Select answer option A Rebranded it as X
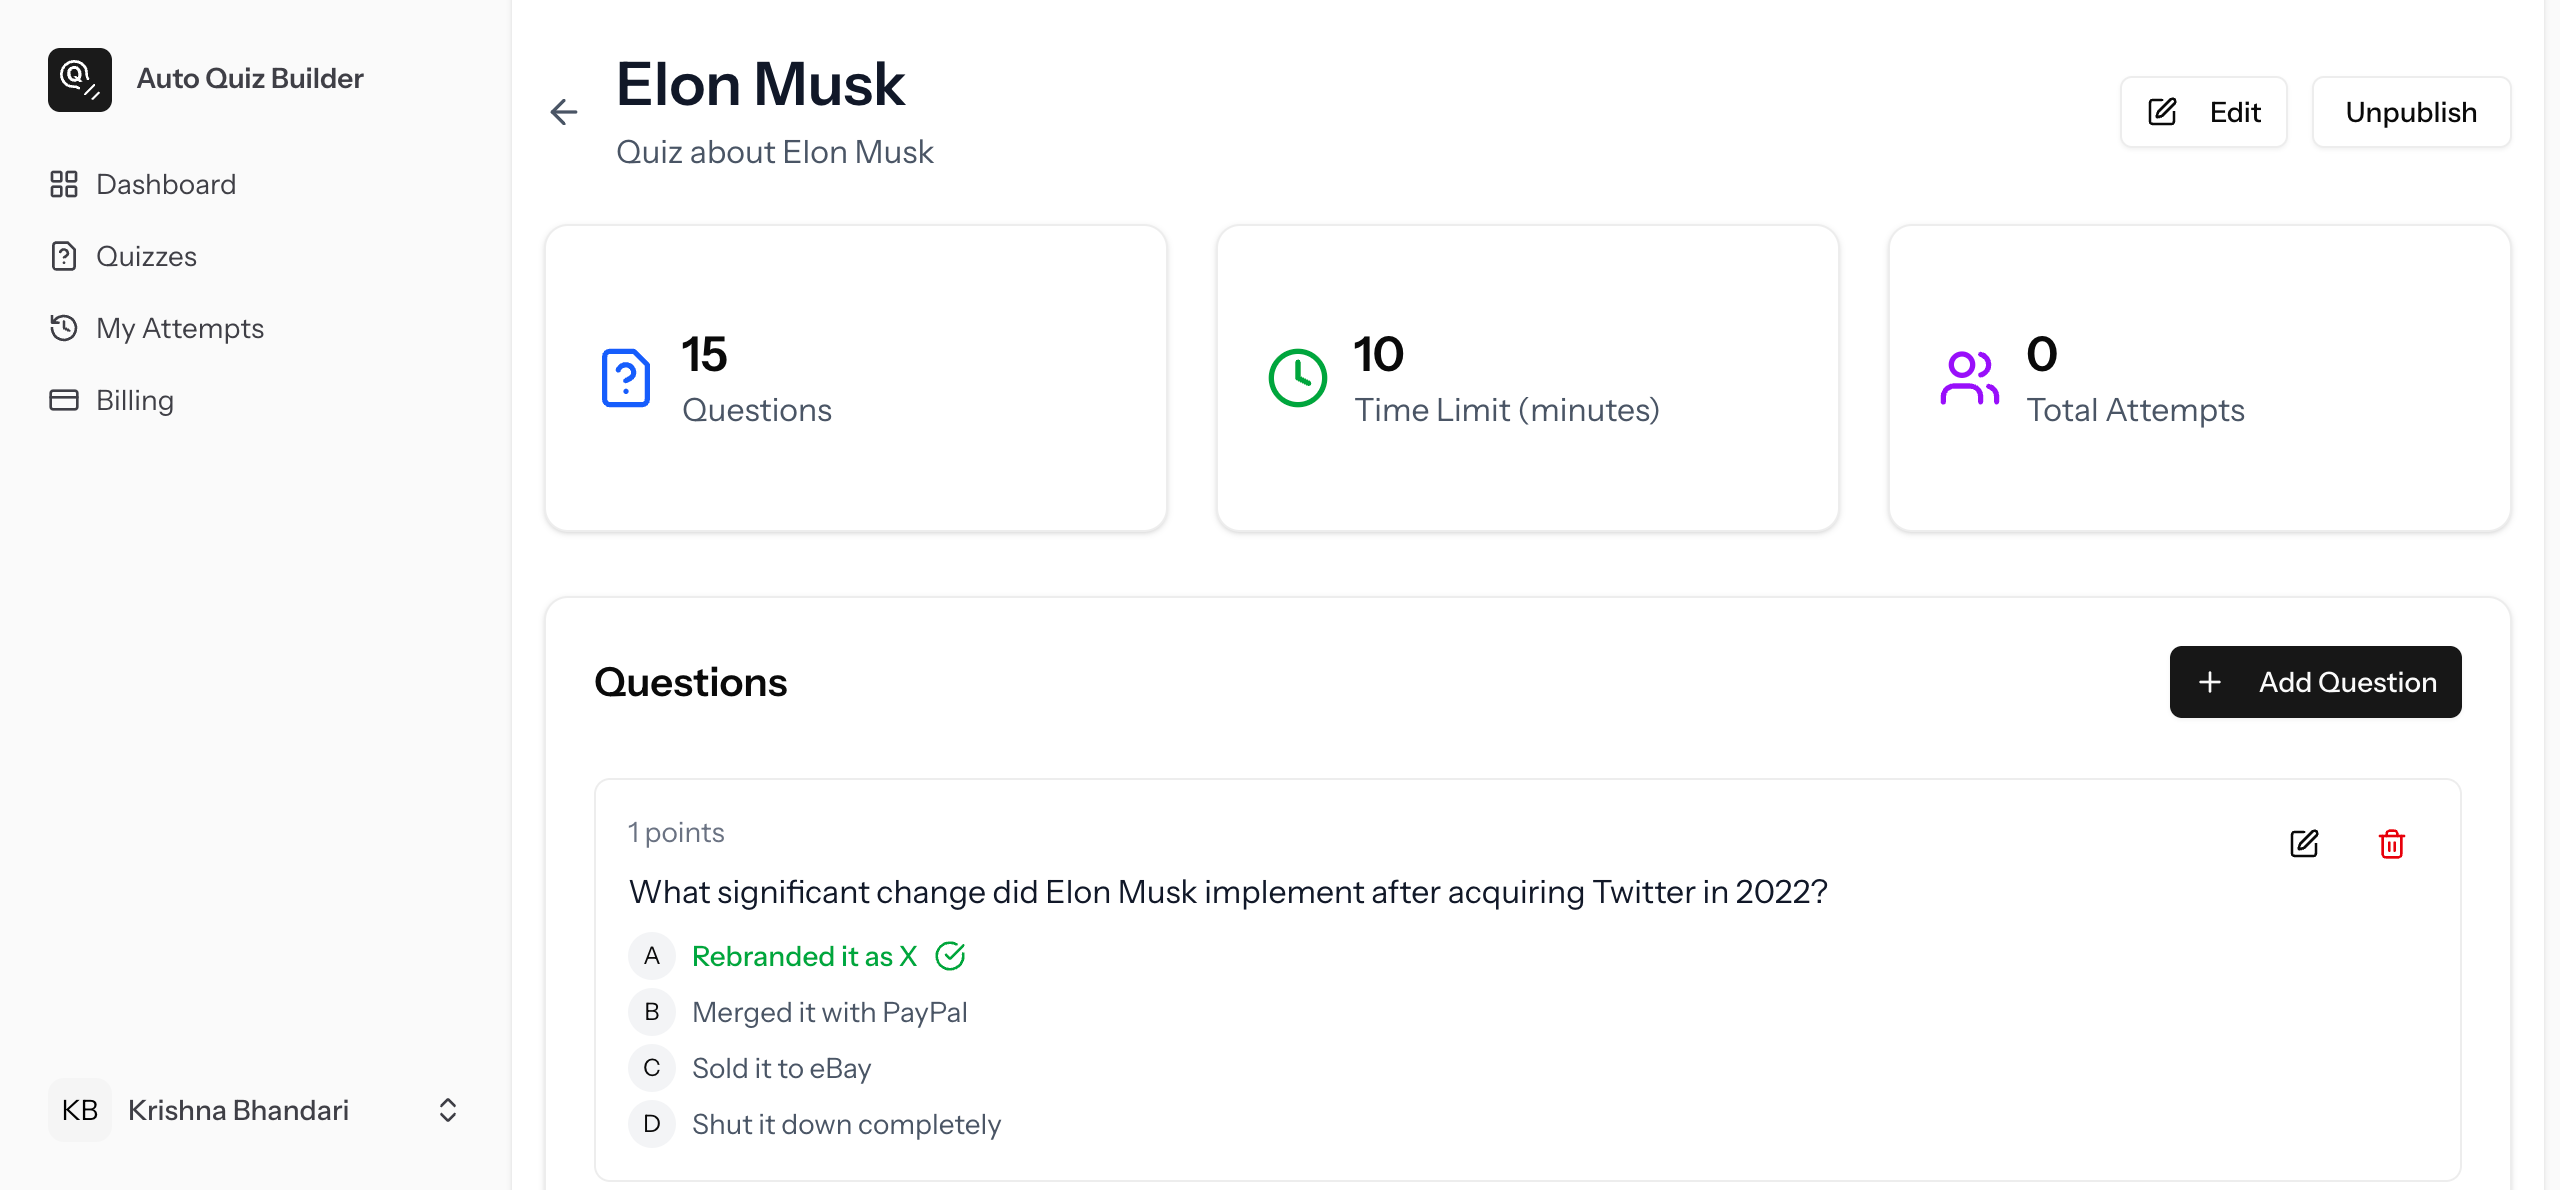2560x1190 pixels. (803, 957)
